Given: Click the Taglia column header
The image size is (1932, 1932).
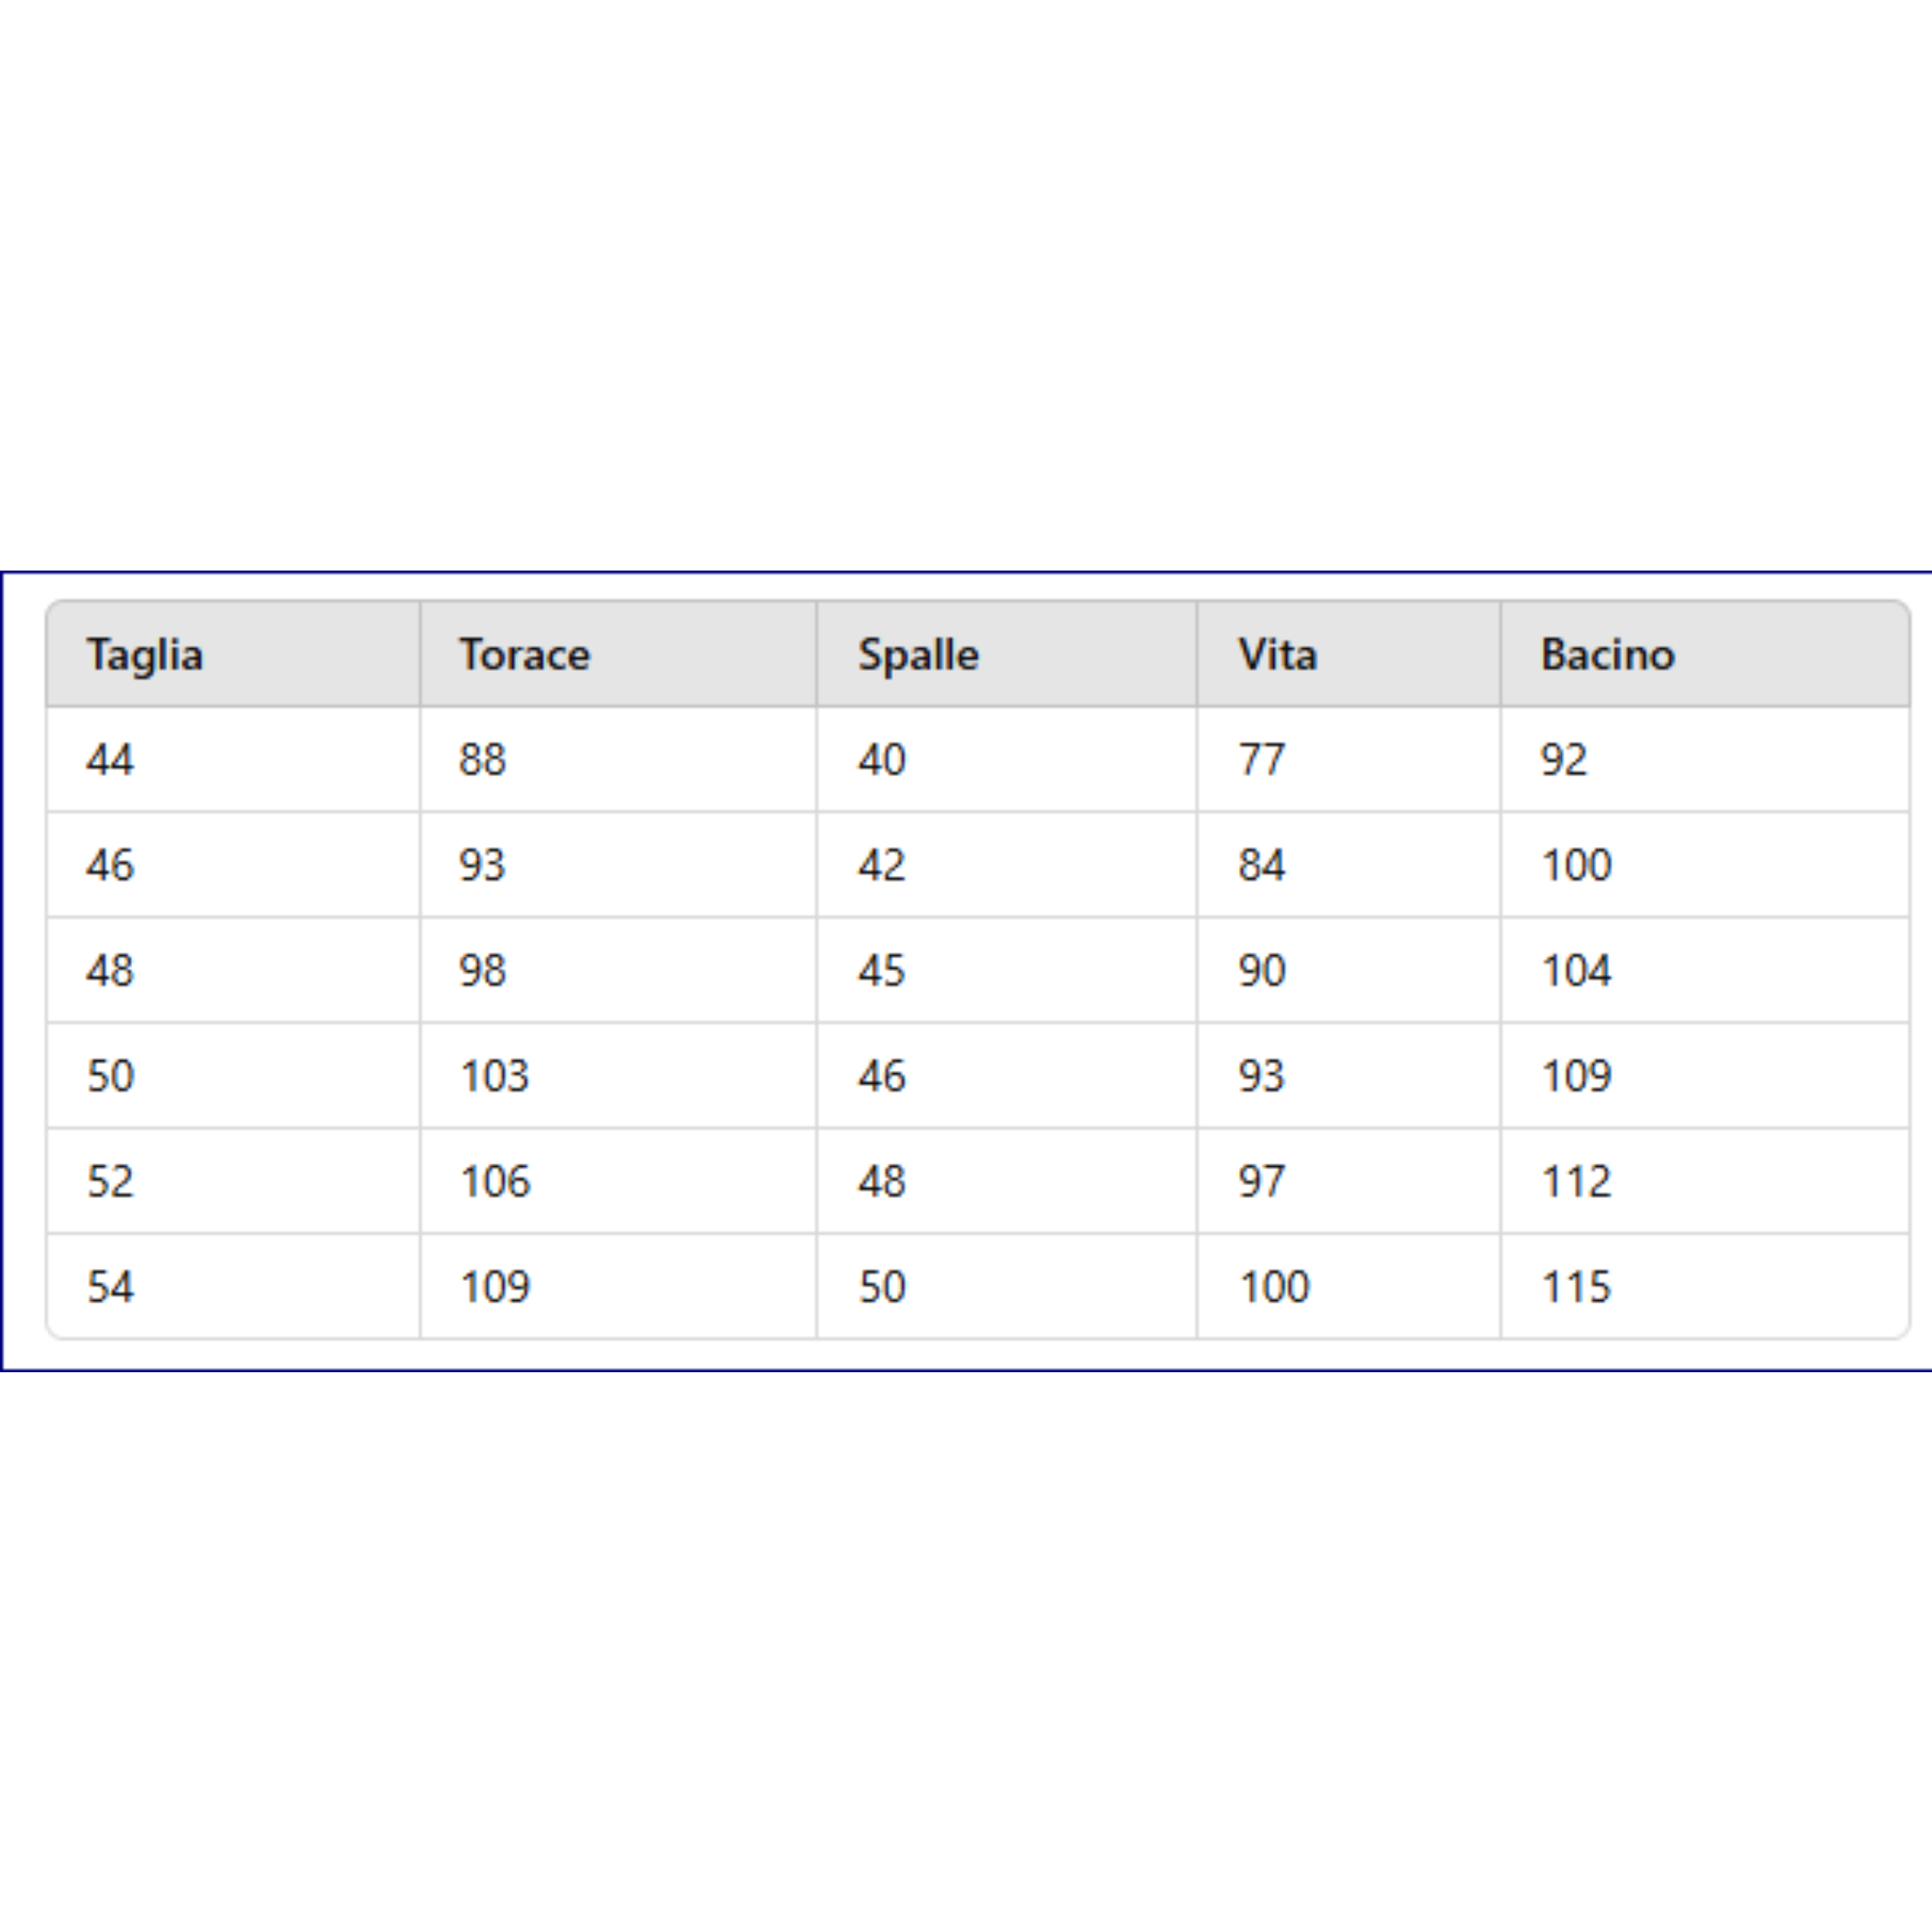Looking at the screenshot, I should click(x=145, y=655).
